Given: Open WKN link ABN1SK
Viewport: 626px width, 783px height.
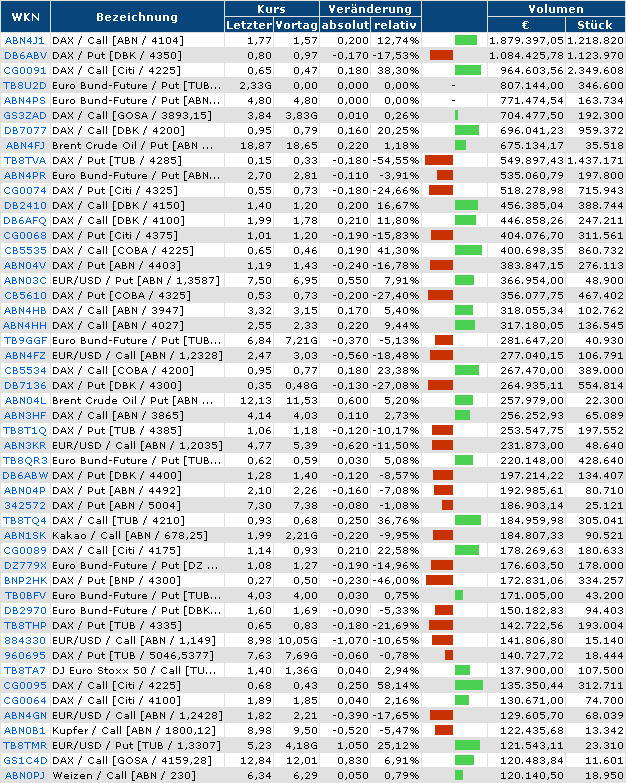Looking at the screenshot, I should tap(25, 535).
